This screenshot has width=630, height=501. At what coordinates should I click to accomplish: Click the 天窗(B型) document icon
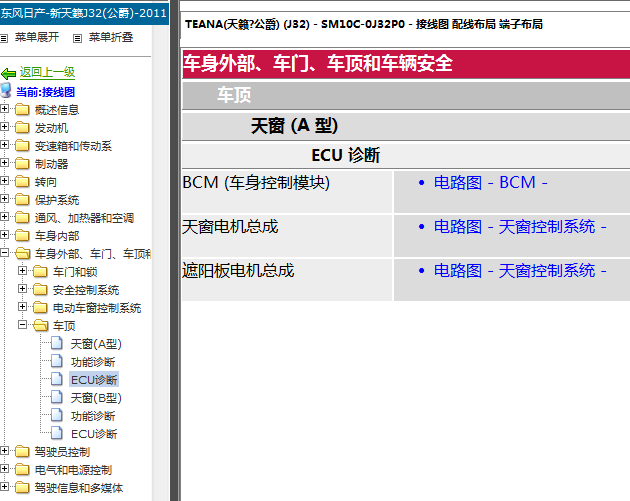57,397
